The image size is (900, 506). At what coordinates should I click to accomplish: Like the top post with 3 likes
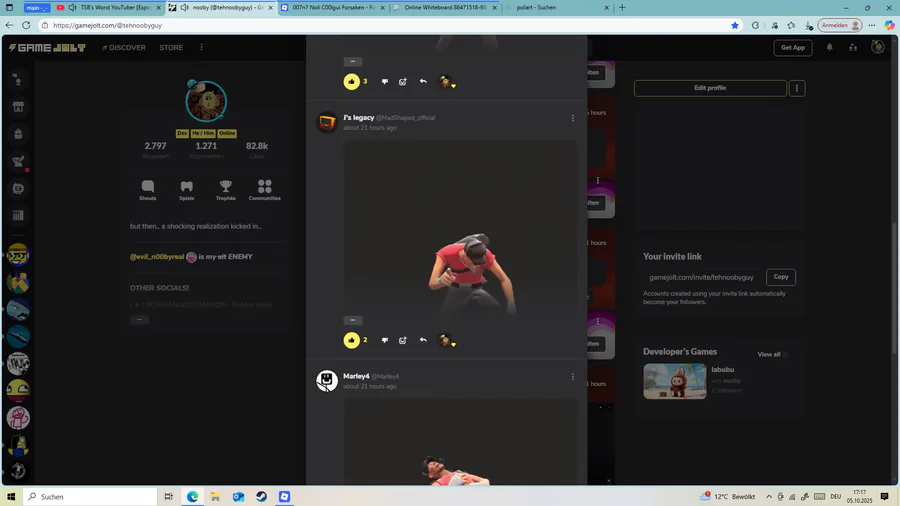click(x=351, y=81)
